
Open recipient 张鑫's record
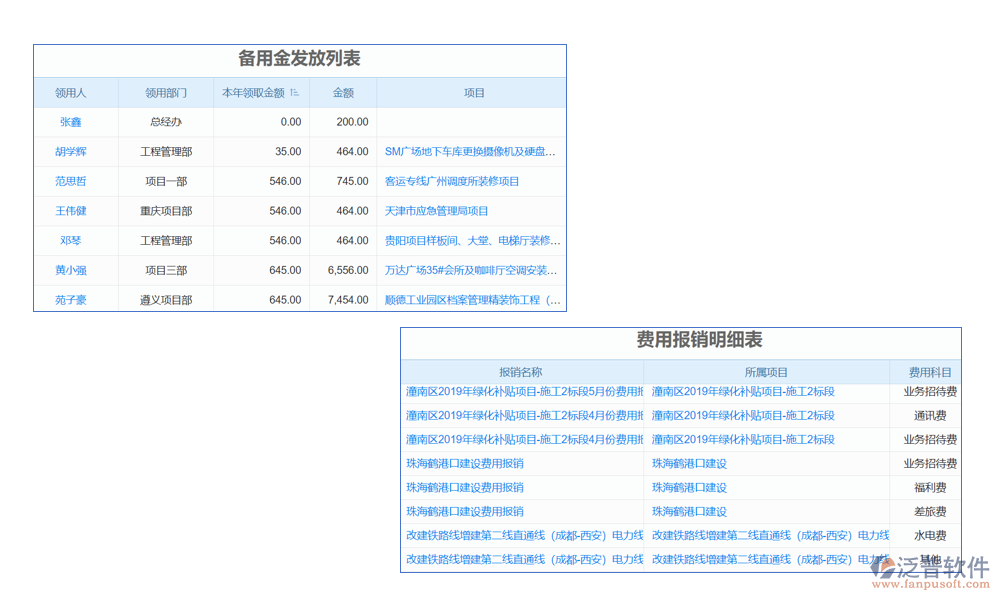[x=71, y=122]
